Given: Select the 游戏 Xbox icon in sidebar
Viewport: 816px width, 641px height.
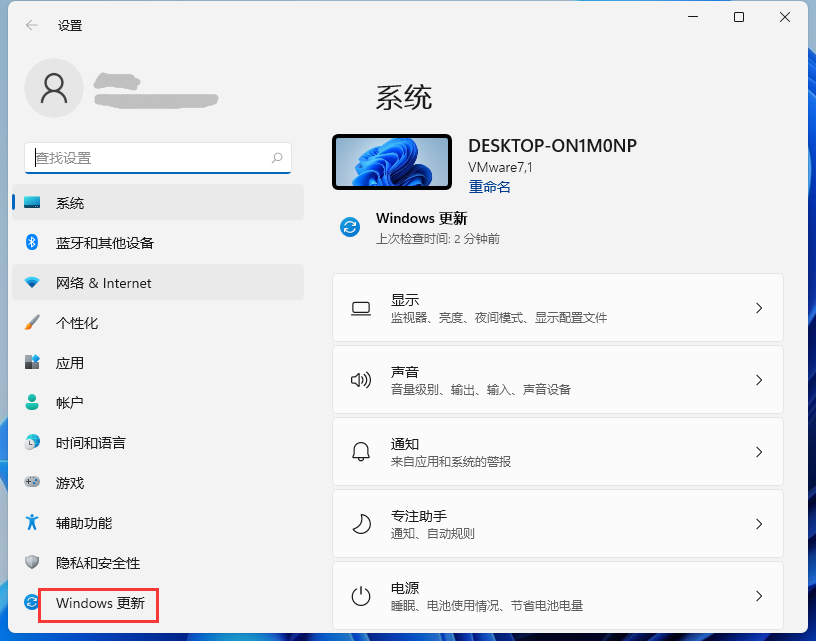Looking at the screenshot, I should [x=30, y=483].
